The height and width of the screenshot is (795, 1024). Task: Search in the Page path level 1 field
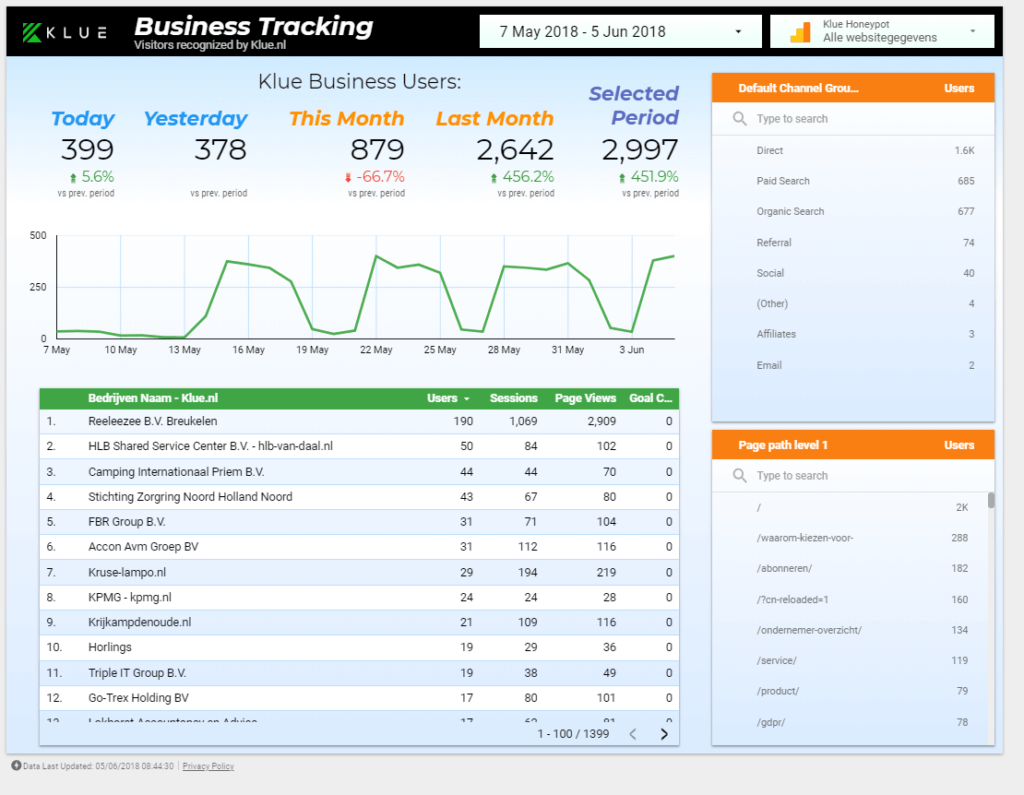(853, 475)
